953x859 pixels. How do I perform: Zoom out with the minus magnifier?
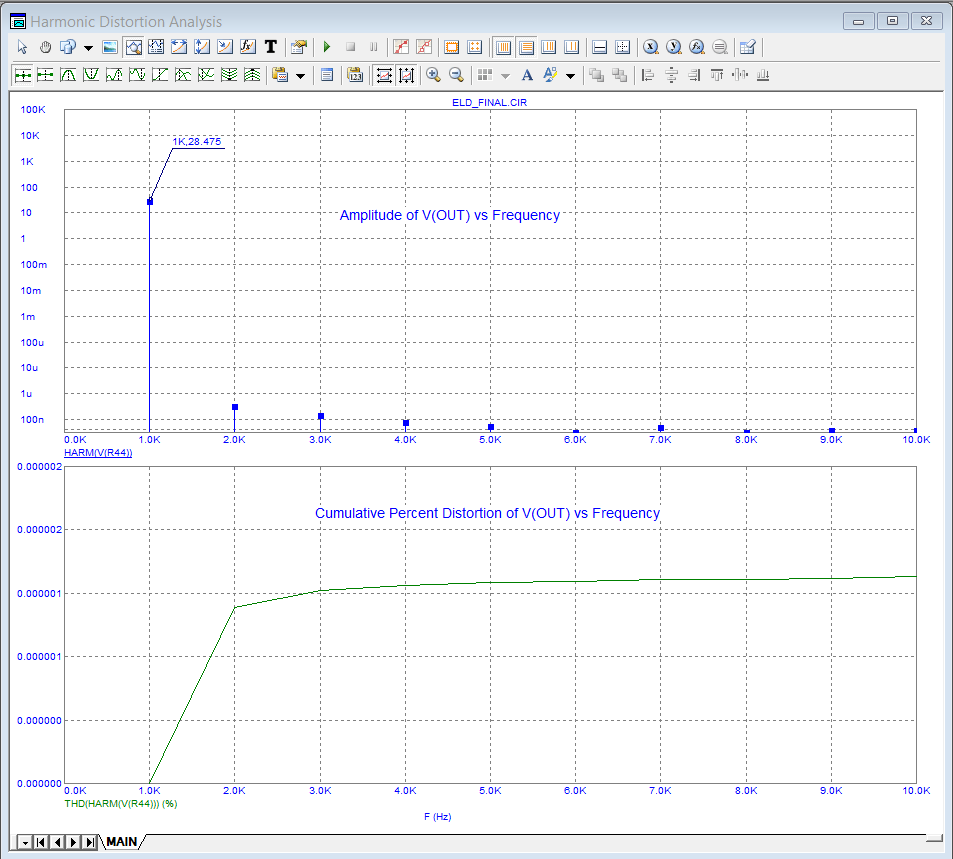click(456, 75)
